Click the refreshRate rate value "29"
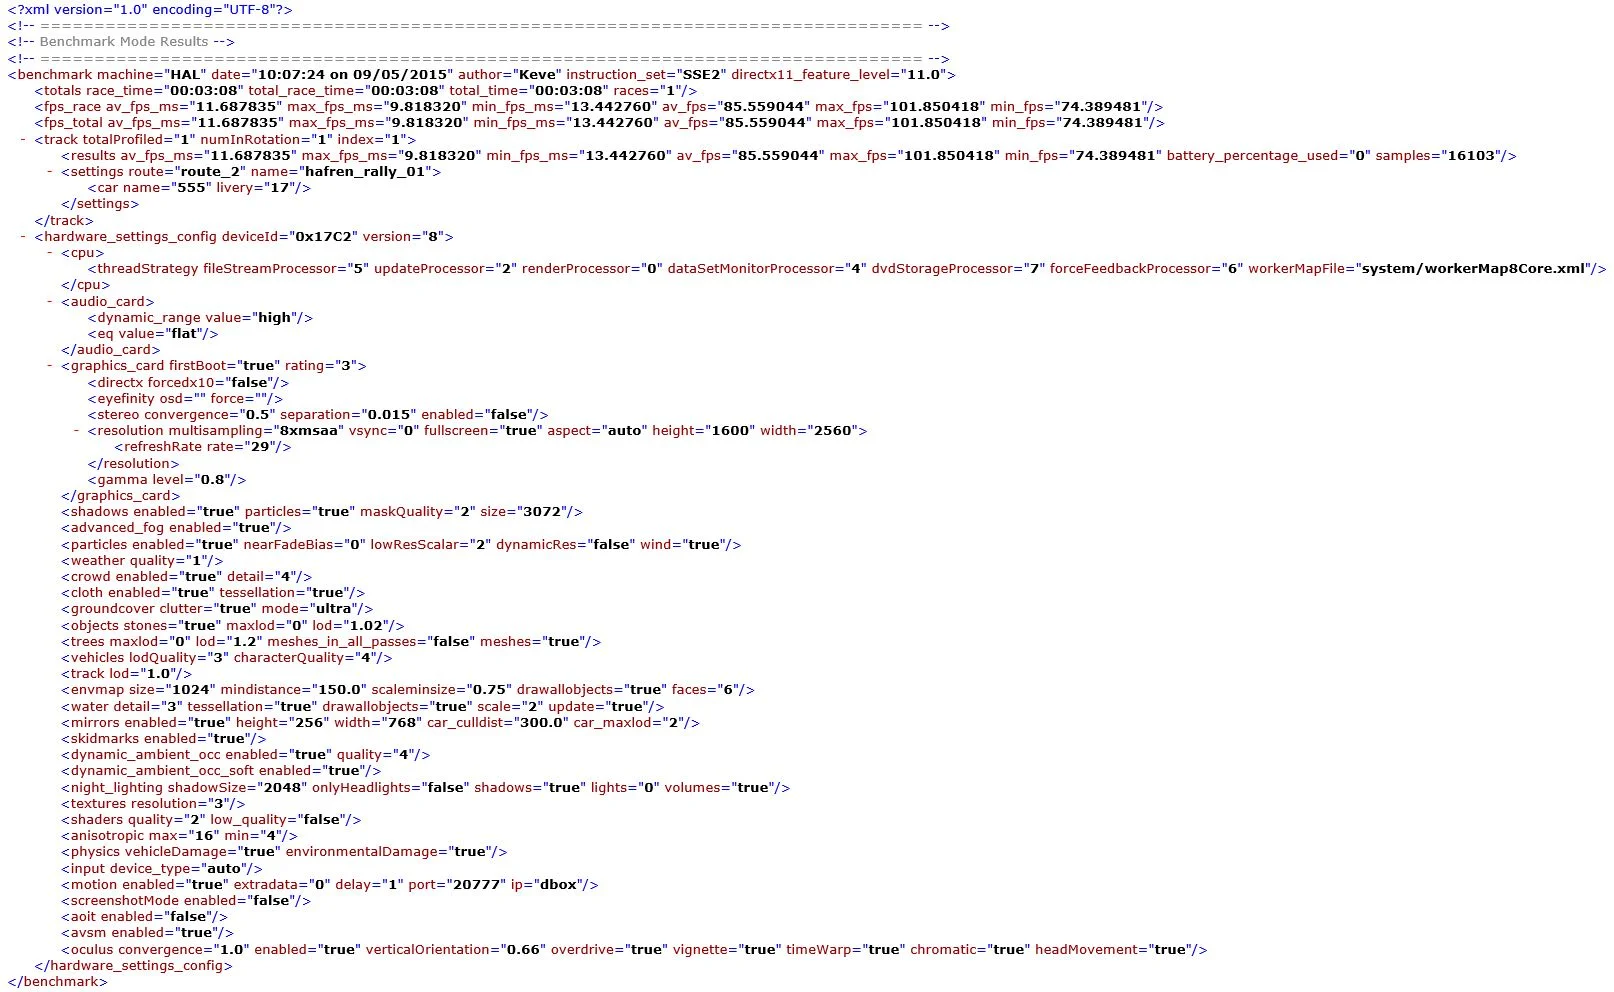1614x992 pixels. (262, 447)
